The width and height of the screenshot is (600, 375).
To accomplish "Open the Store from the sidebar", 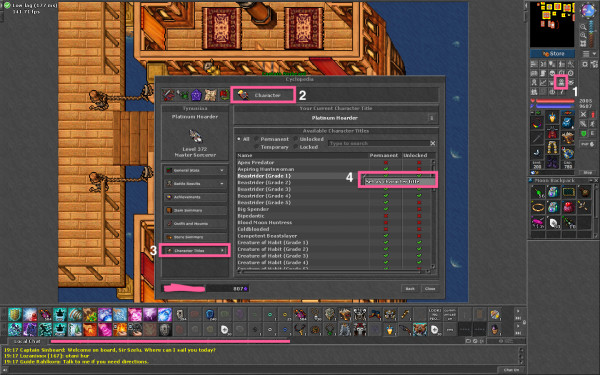I will [552, 54].
